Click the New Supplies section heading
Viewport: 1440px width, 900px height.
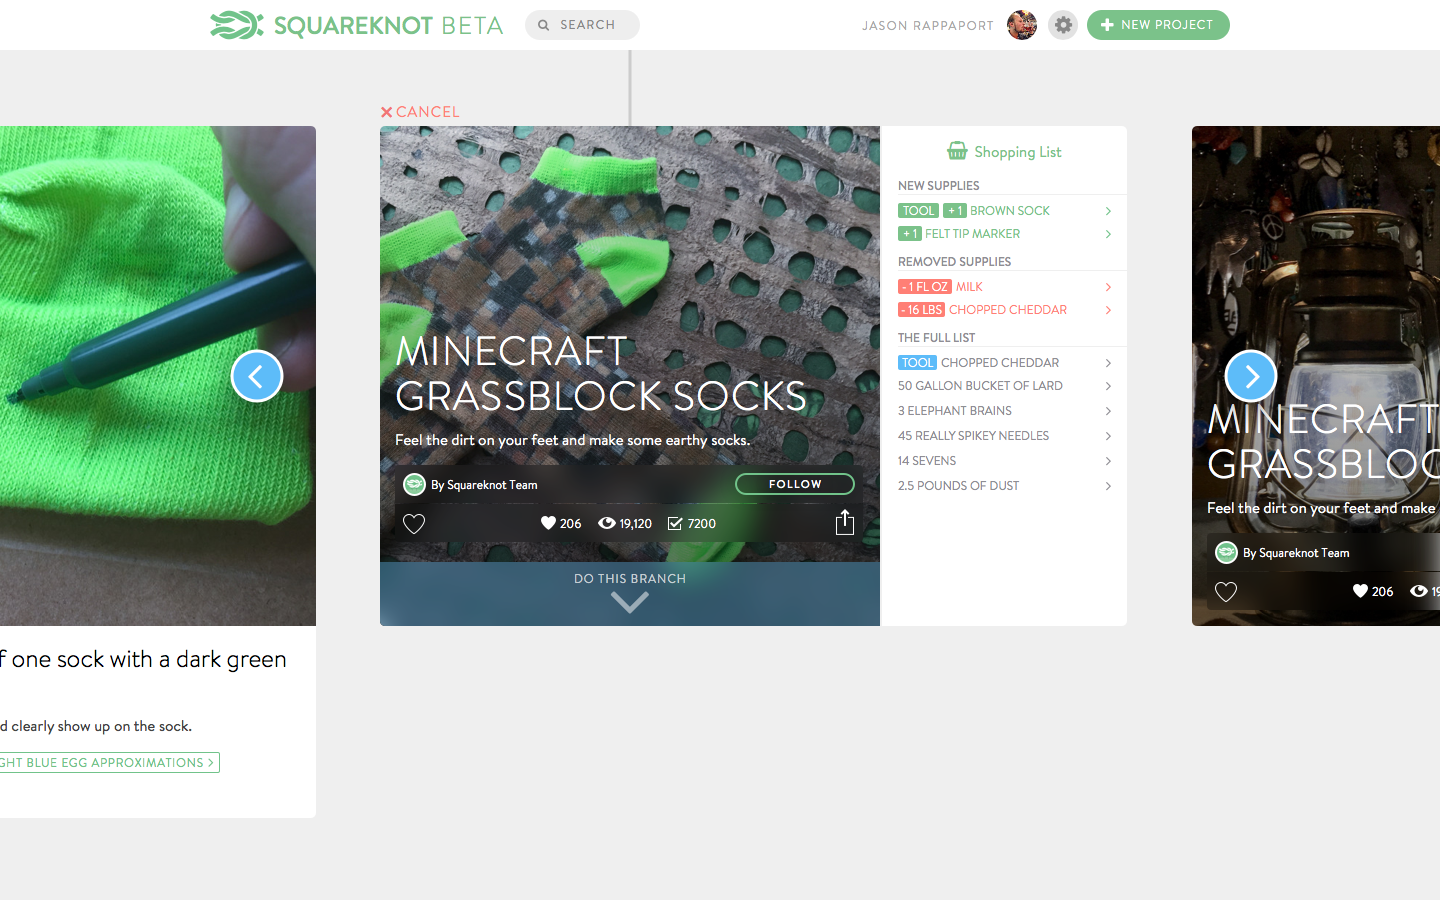[939, 186]
